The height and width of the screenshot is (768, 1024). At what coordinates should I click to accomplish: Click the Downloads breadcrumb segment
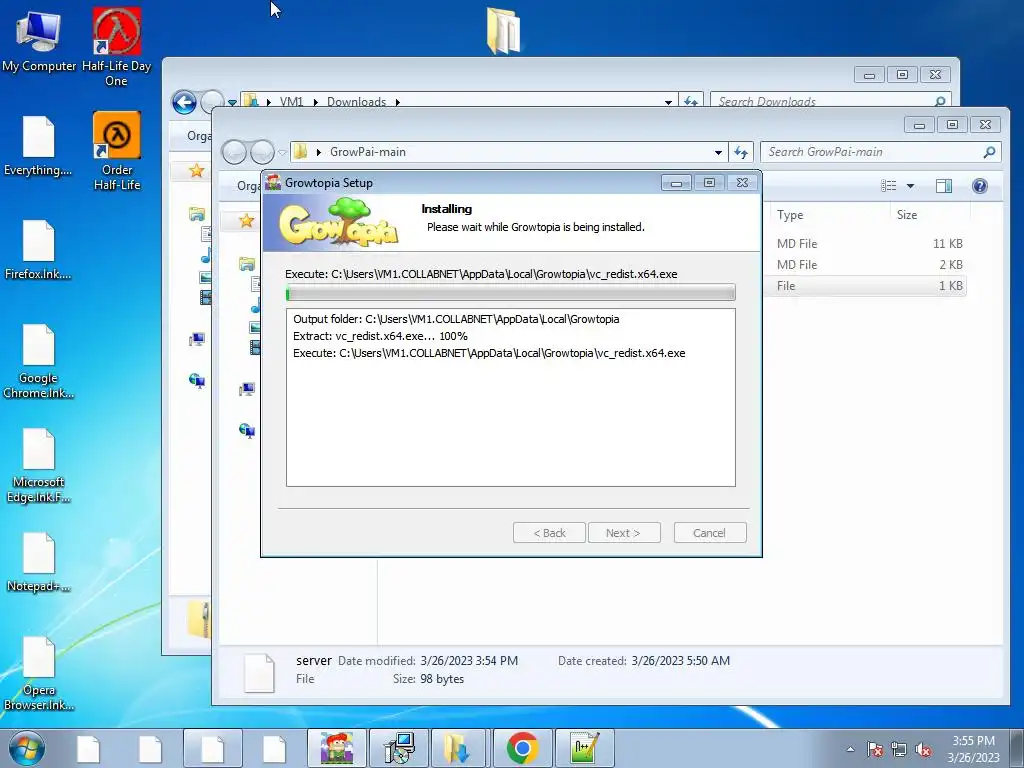357,102
